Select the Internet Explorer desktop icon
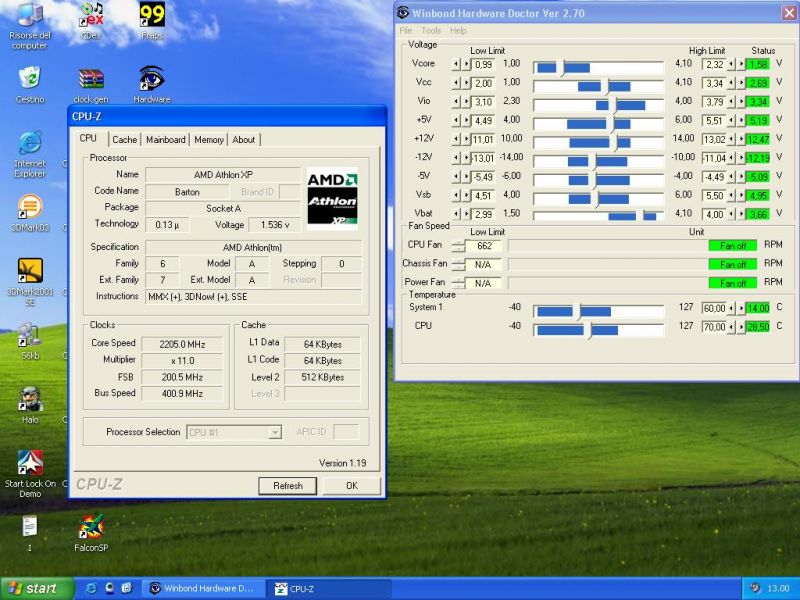800x600 pixels. [30, 155]
